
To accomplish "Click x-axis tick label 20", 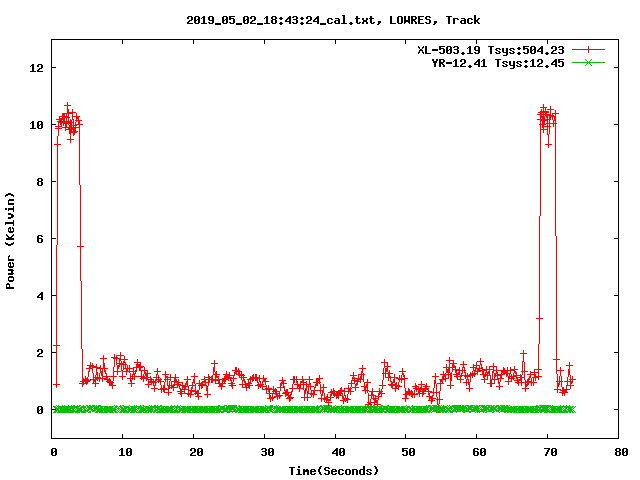I will [x=196, y=452].
